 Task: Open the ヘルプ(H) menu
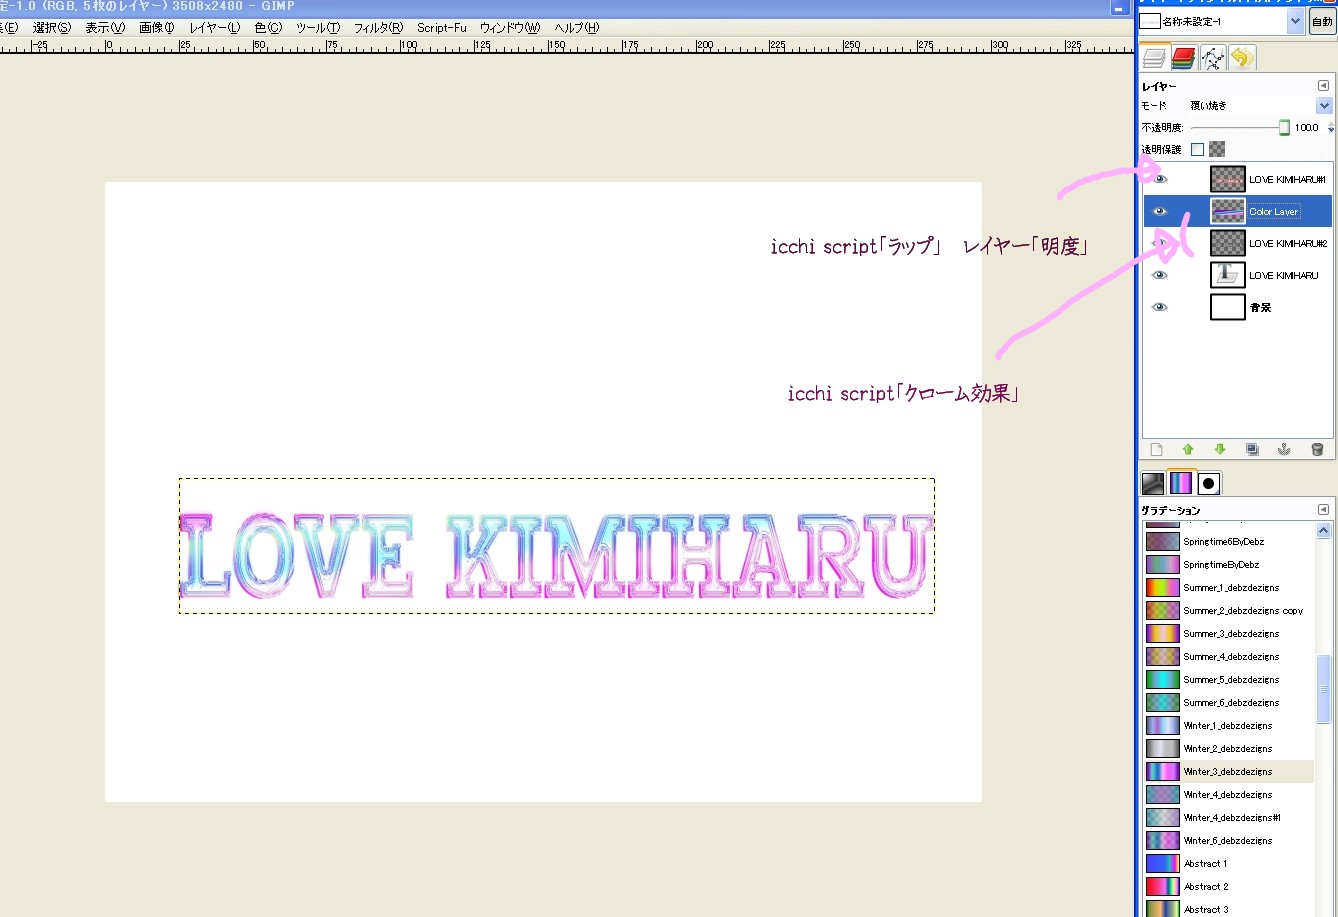(x=576, y=28)
